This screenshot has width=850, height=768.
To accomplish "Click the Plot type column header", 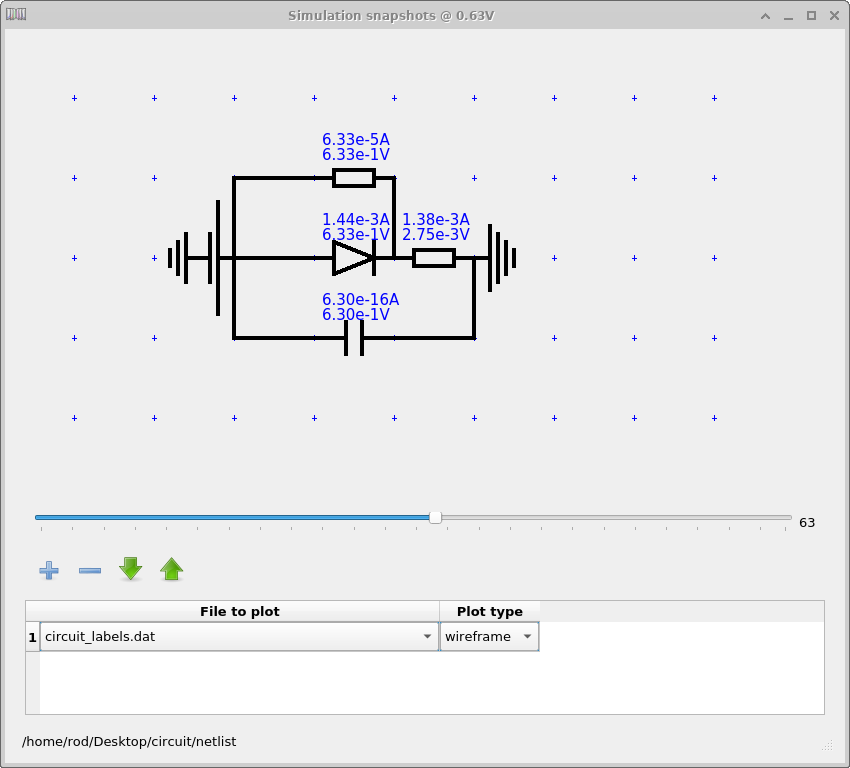I will click(489, 611).
